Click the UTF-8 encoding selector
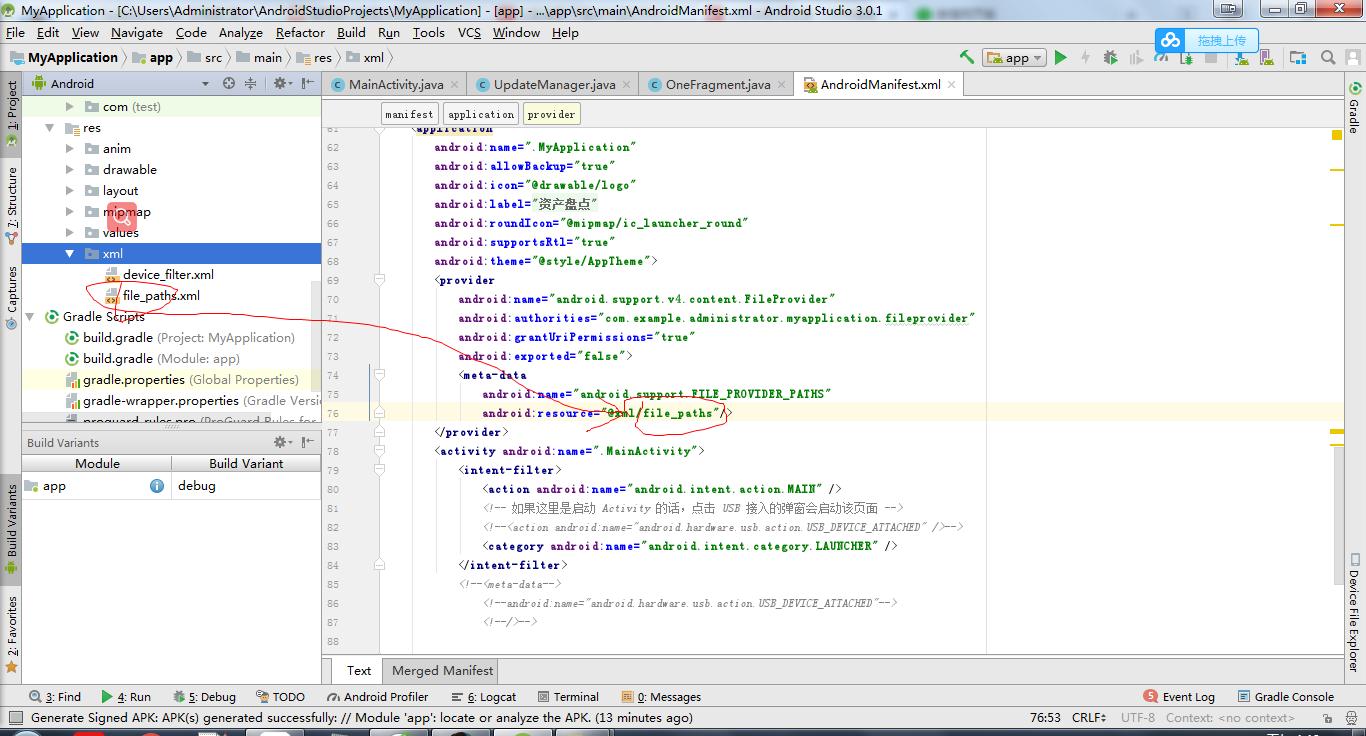1366x736 pixels. click(x=1138, y=718)
